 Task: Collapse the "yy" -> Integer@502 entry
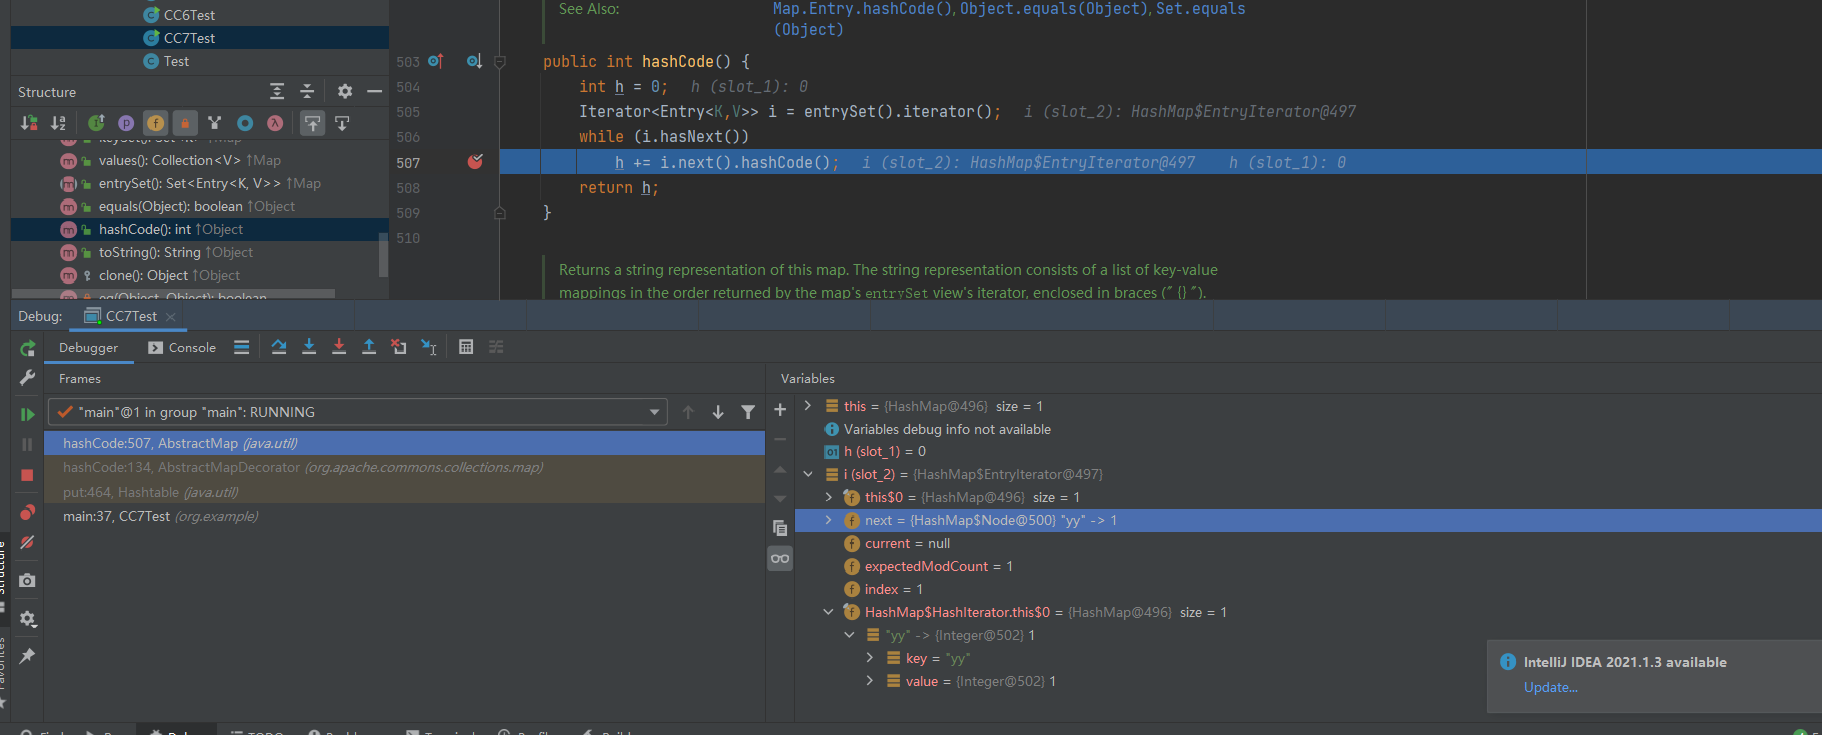849,635
